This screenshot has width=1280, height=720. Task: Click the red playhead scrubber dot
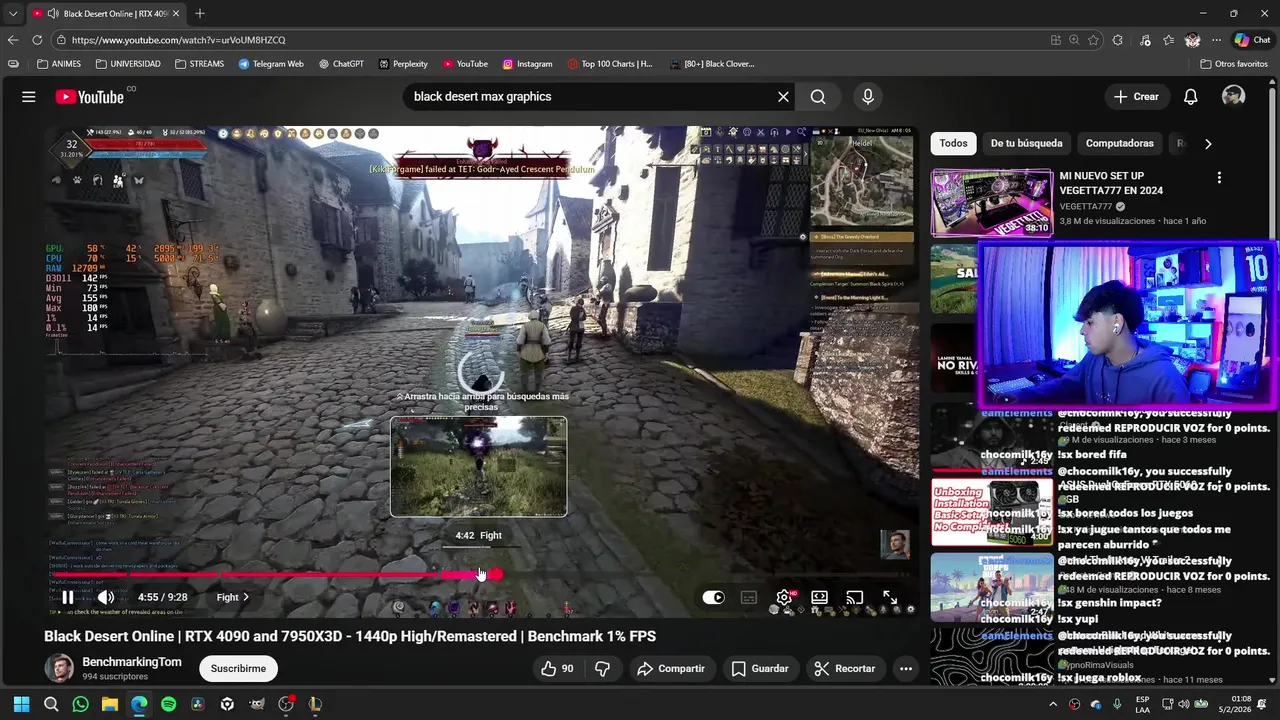tap(496, 574)
